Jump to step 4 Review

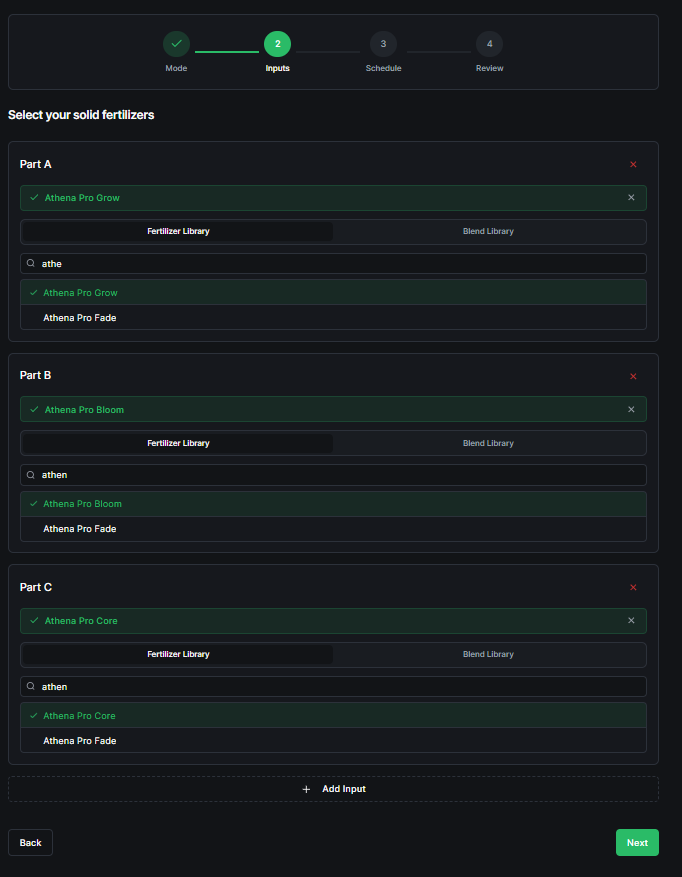pyautogui.click(x=490, y=44)
